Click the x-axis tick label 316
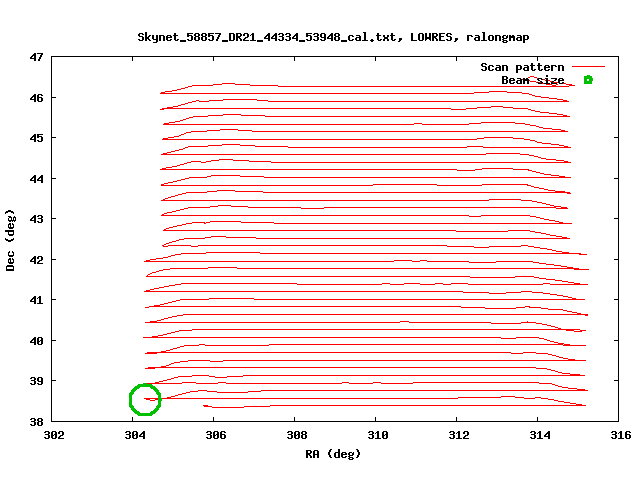 click(620, 436)
